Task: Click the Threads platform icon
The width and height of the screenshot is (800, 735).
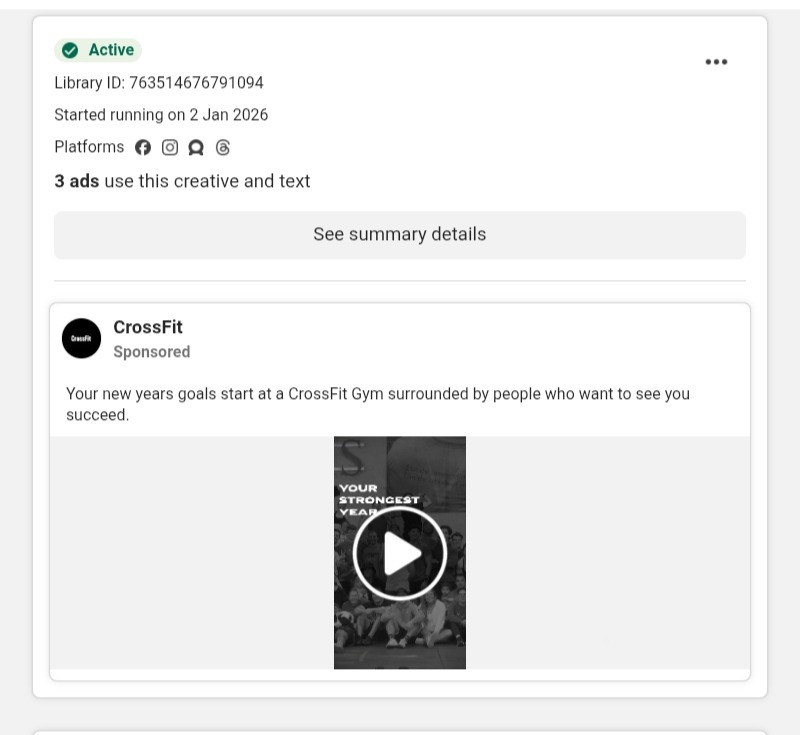Action: [x=223, y=148]
